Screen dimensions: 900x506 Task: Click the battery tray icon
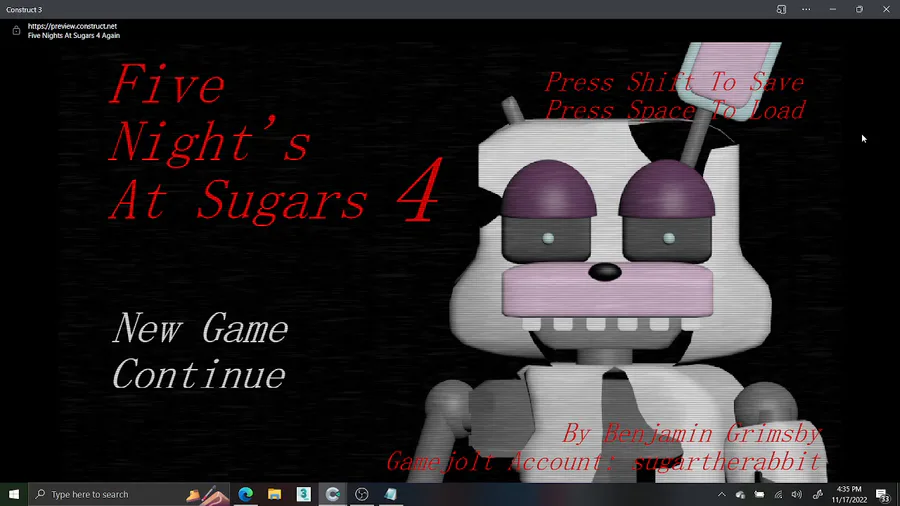(759, 495)
